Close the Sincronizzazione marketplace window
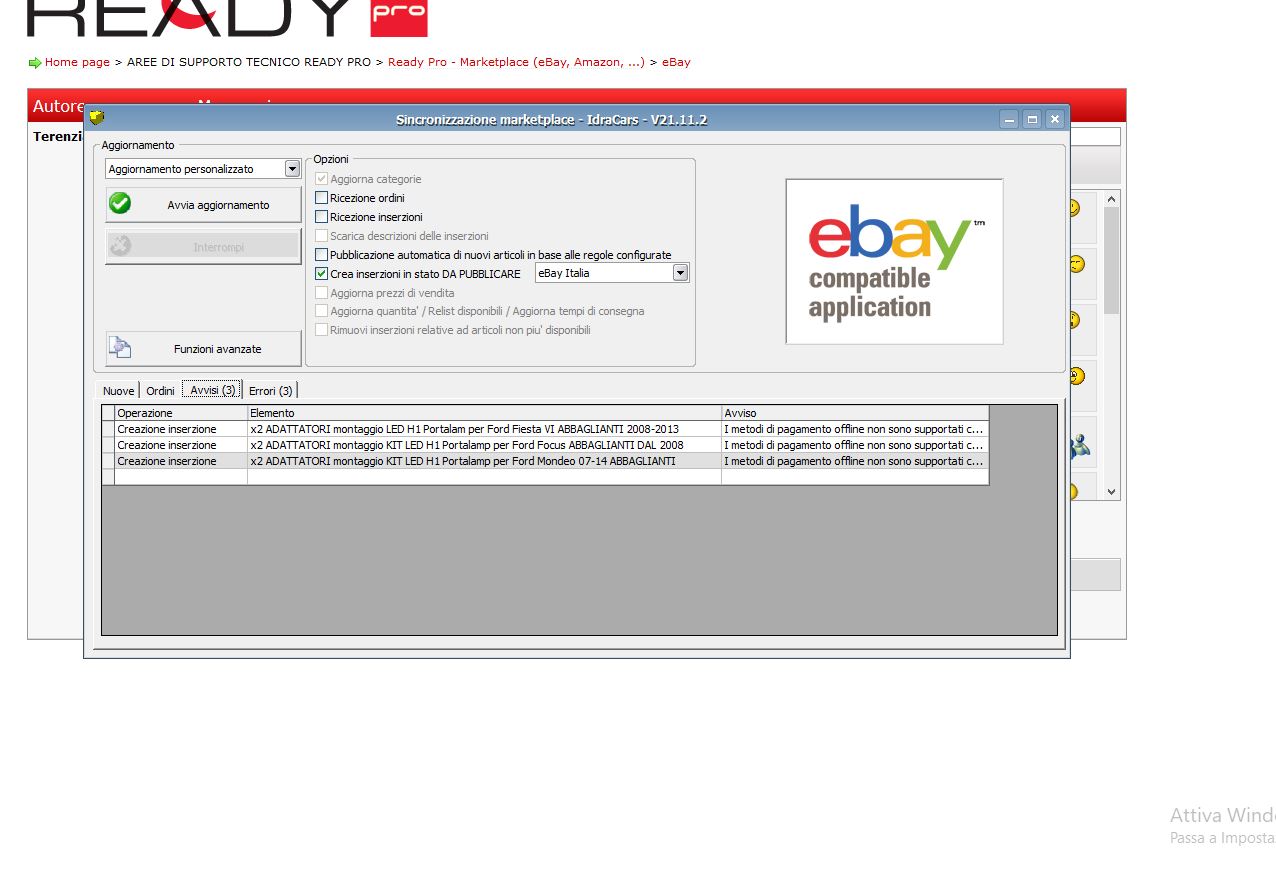1276x873 pixels. 1055,119
